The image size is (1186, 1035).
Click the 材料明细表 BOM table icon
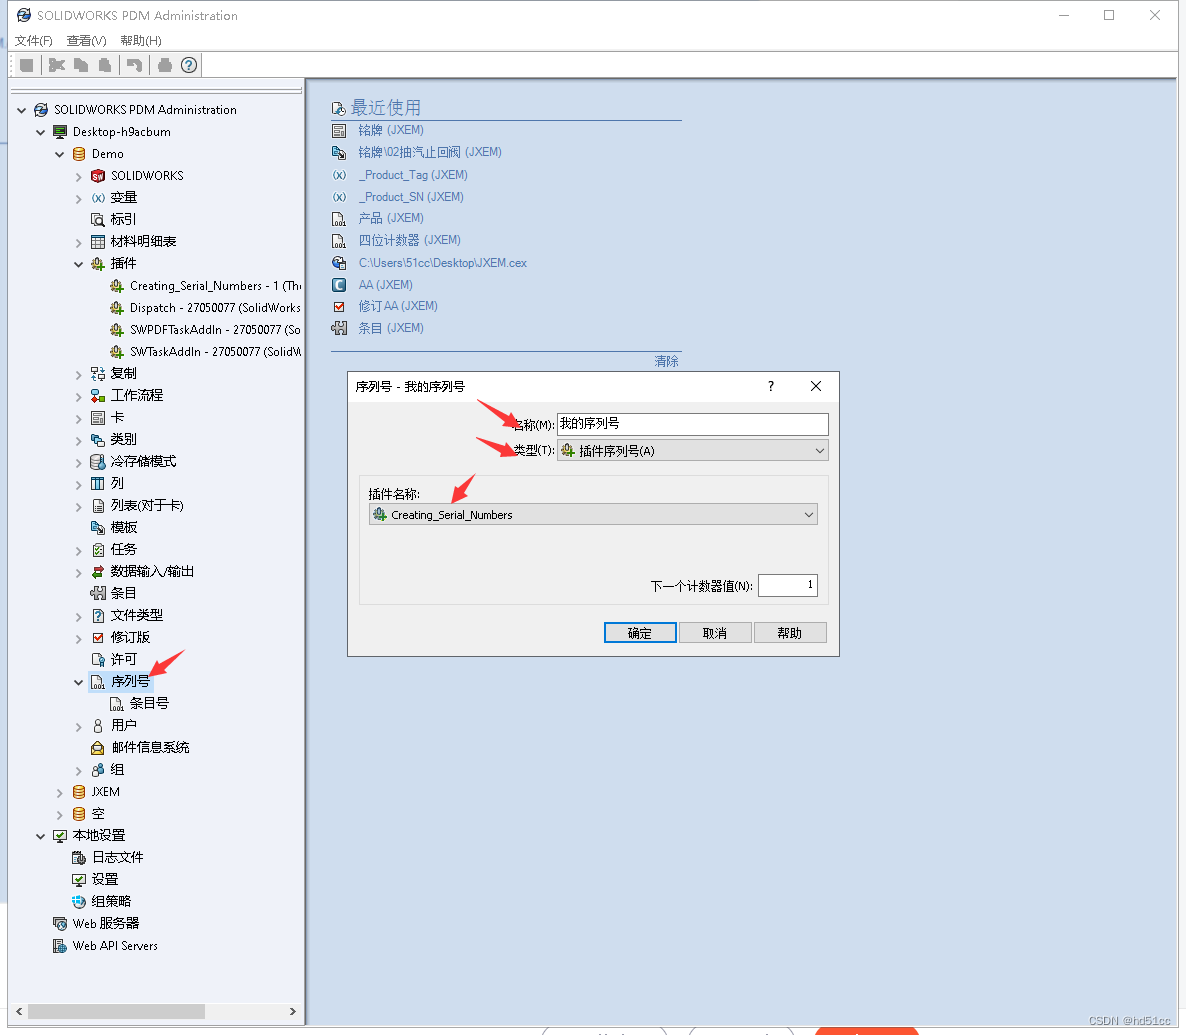pos(98,241)
